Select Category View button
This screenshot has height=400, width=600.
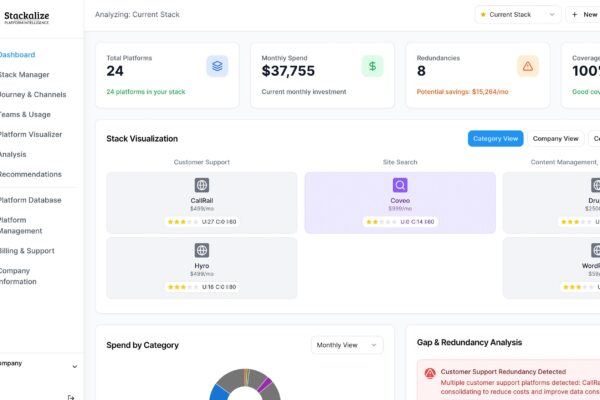tap(495, 139)
